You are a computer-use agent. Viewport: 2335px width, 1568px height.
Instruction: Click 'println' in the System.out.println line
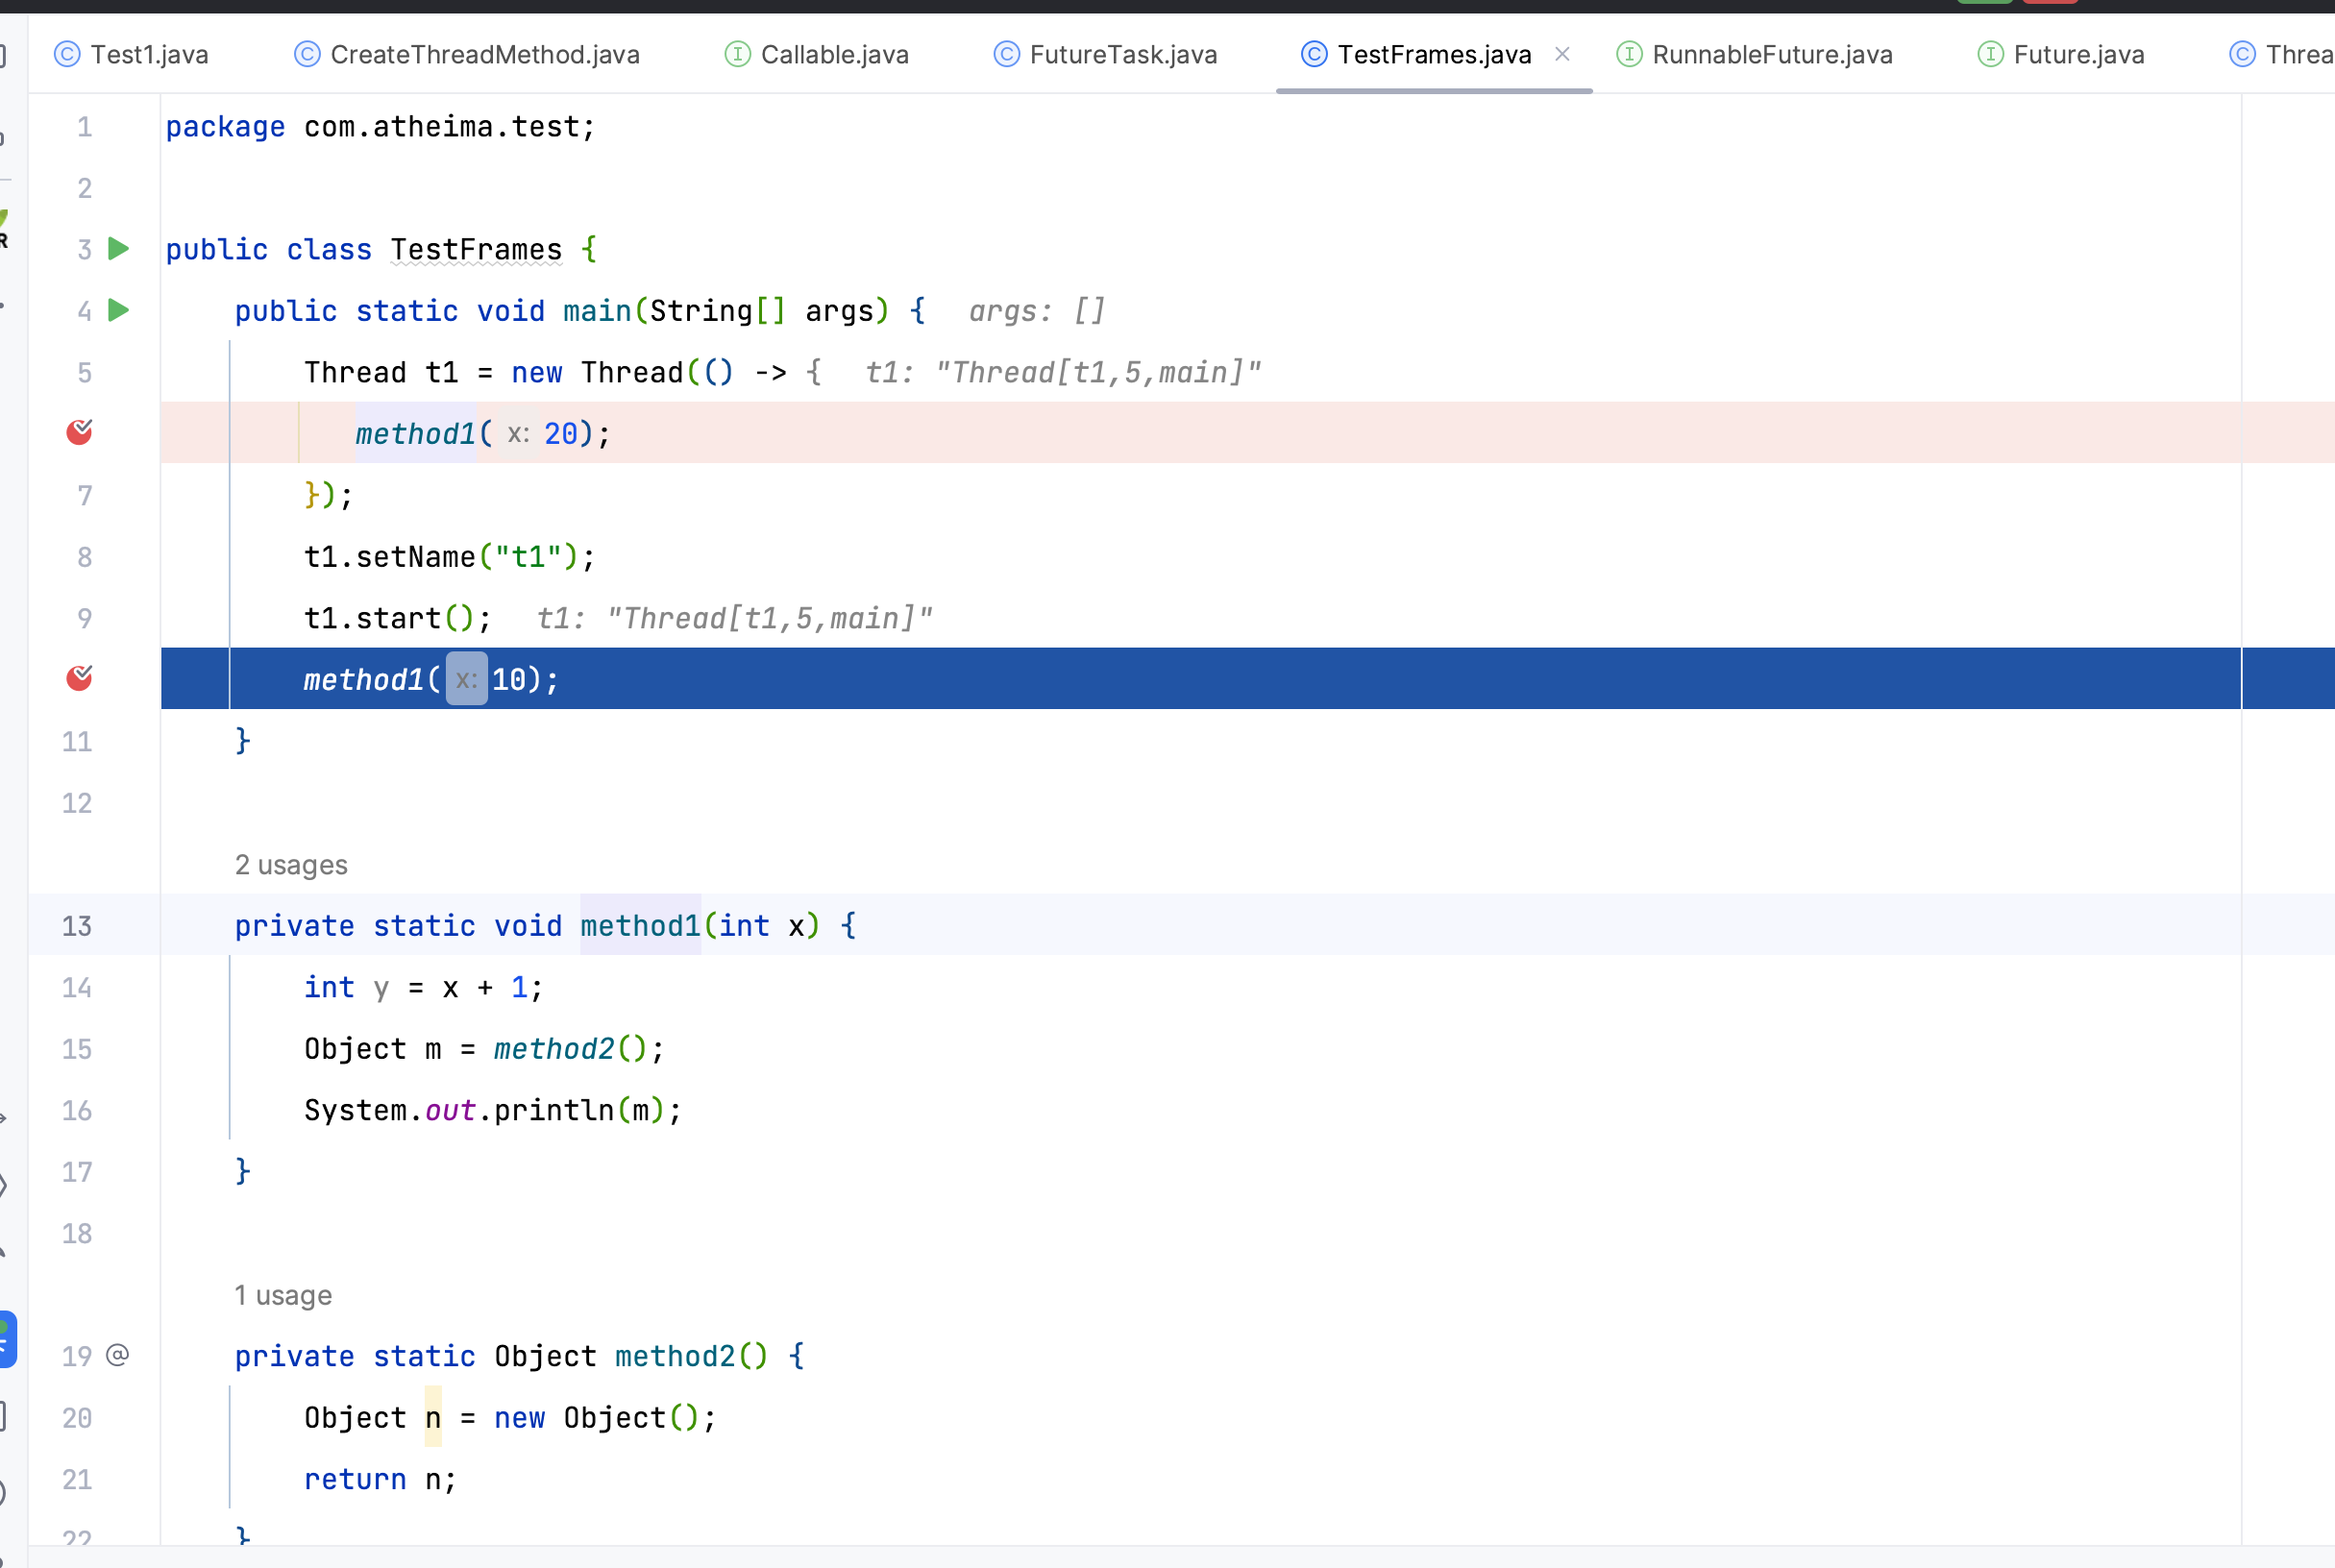(554, 1111)
